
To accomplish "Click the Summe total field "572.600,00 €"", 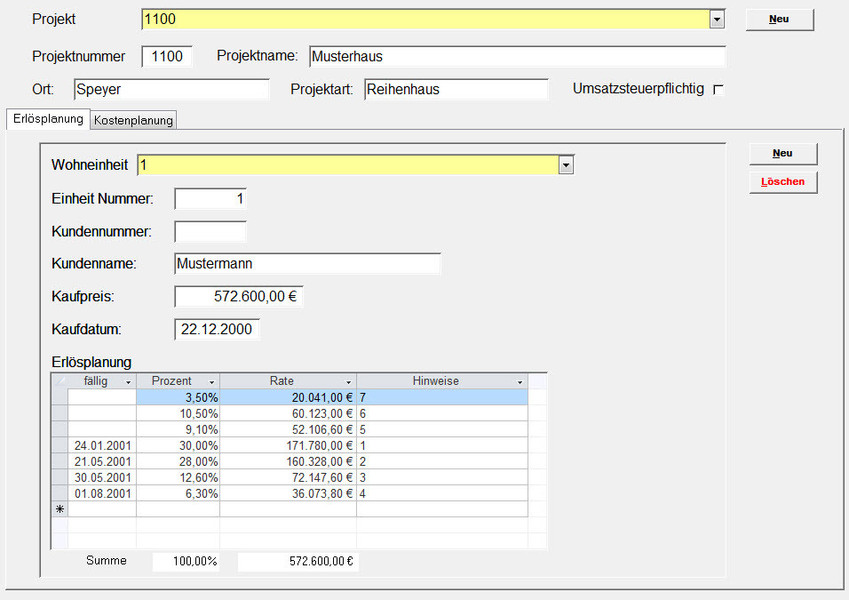I will 298,562.
